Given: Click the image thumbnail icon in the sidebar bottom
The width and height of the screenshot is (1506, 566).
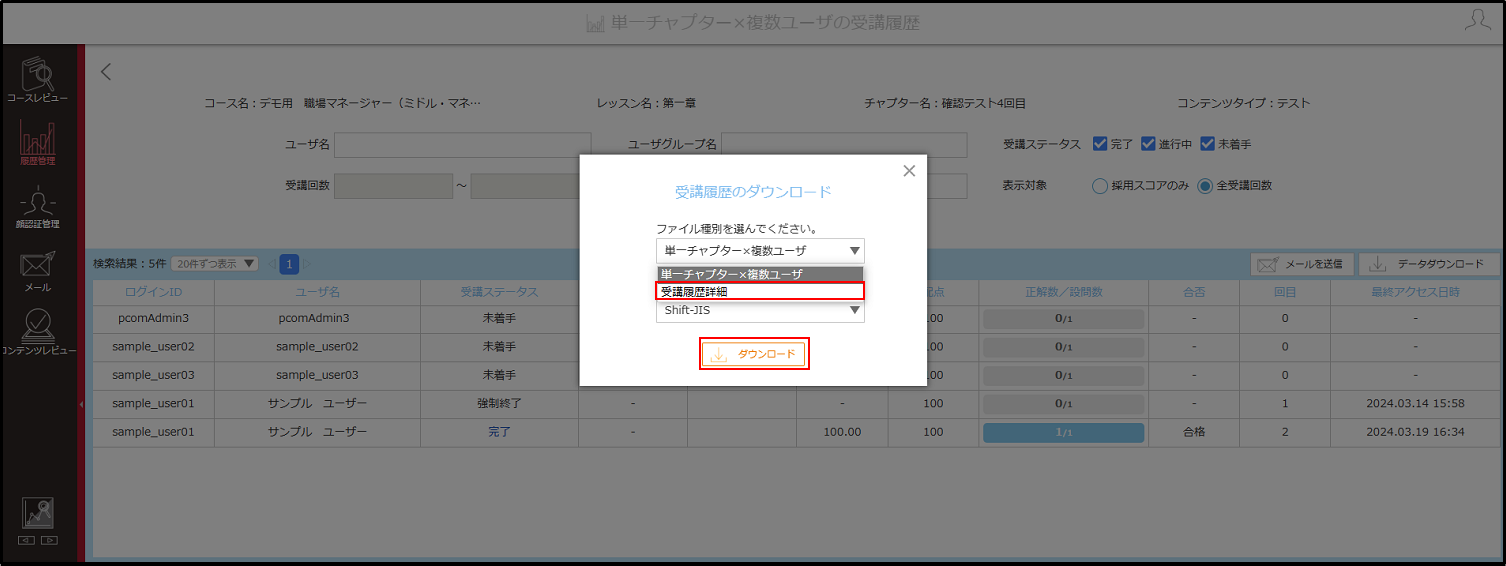Looking at the screenshot, I should click(x=38, y=514).
